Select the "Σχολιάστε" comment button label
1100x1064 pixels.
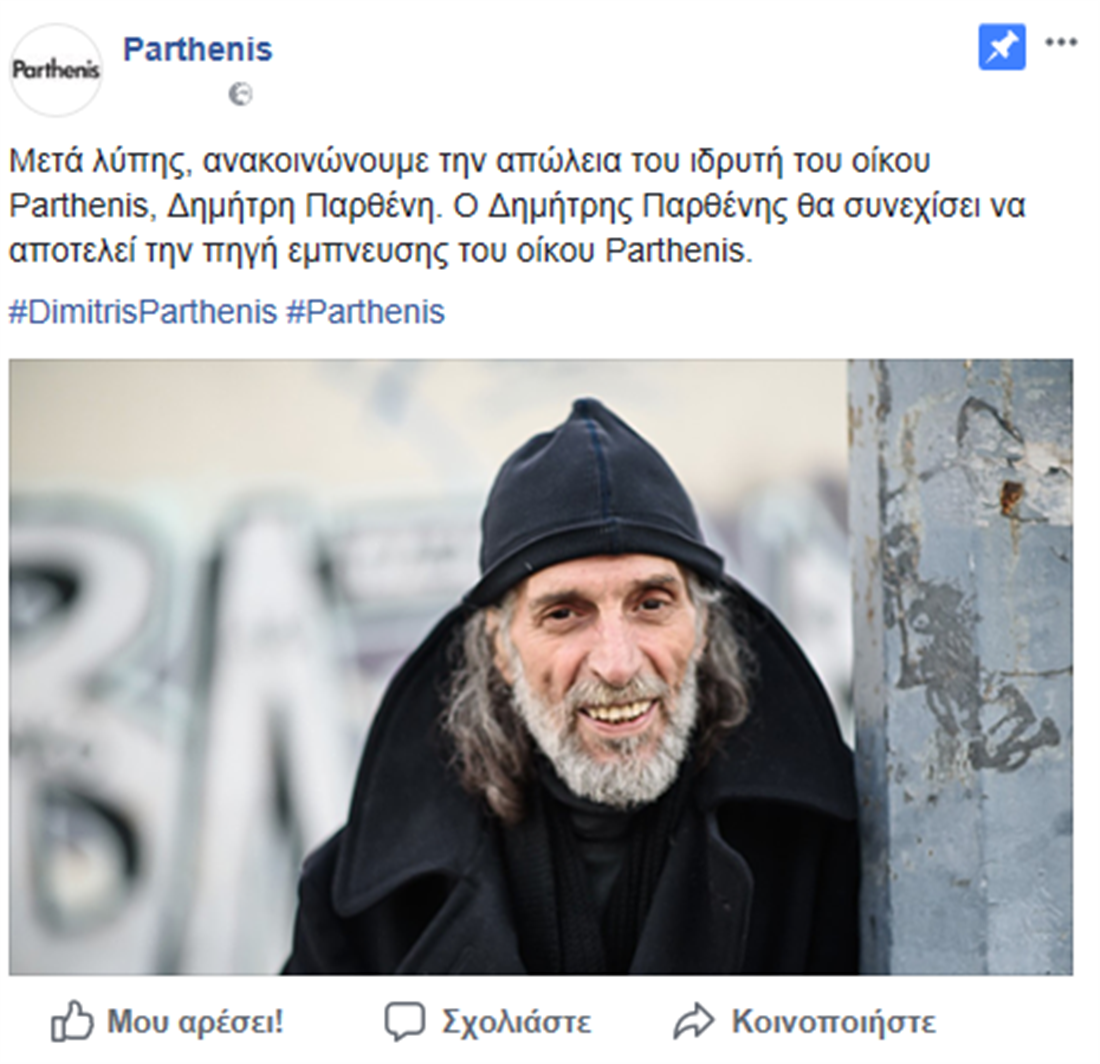516,1022
